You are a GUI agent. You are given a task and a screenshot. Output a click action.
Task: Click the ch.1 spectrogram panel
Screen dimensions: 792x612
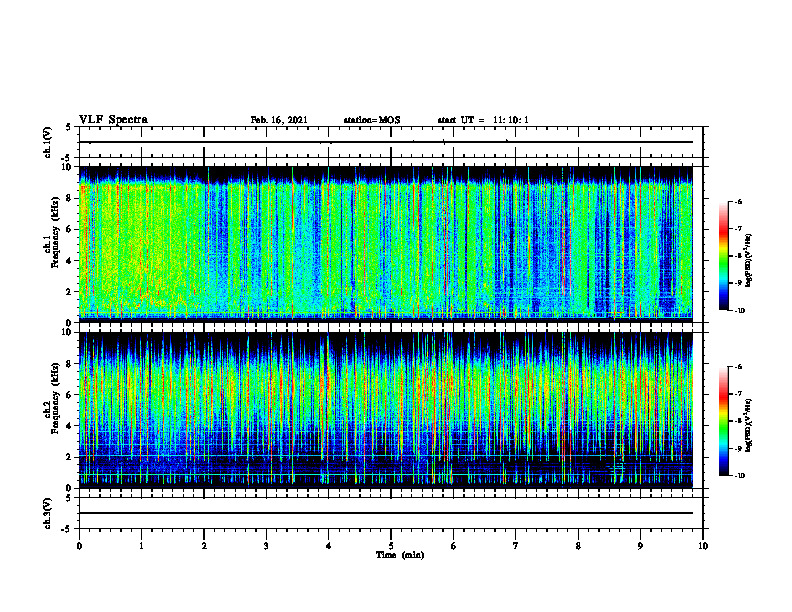pyautogui.click(x=386, y=244)
